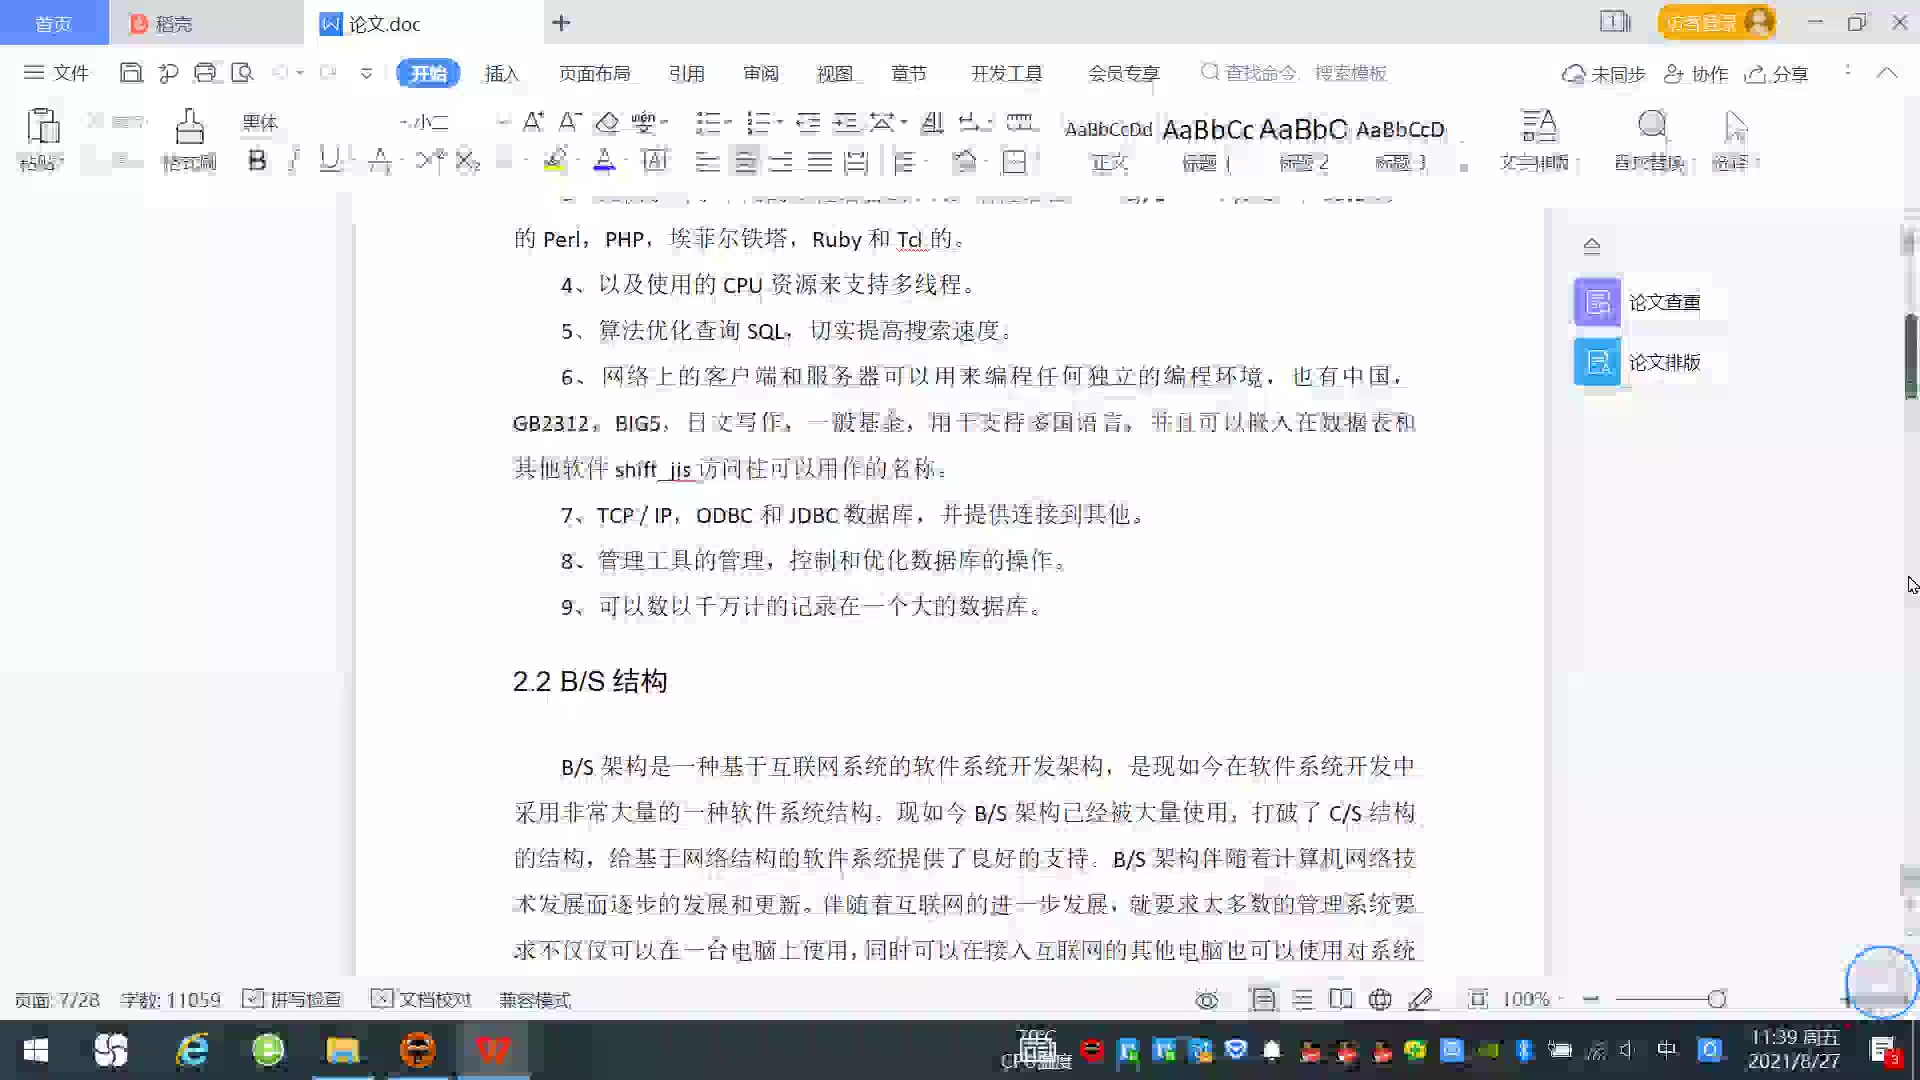Toggle italic formatting
The width and height of the screenshot is (1920, 1080).
pos(293,160)
